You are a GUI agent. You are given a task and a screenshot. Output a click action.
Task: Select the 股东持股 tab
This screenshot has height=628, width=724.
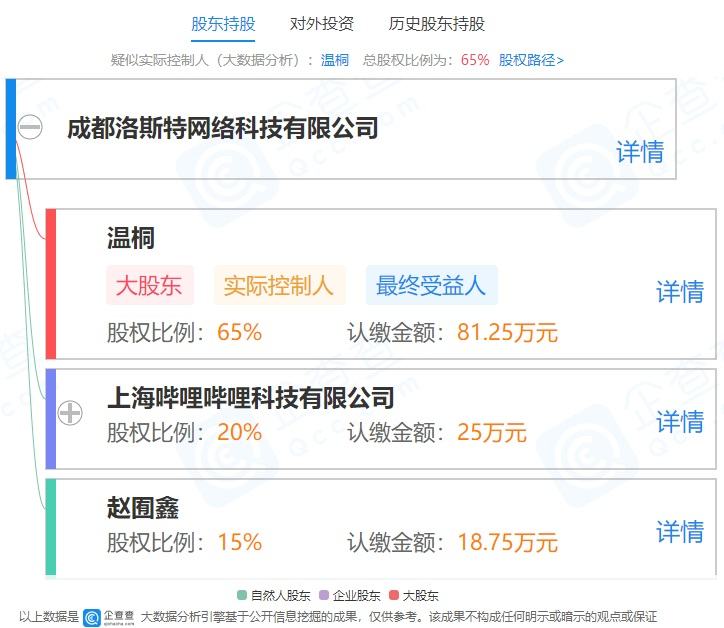tap(222, 24)
